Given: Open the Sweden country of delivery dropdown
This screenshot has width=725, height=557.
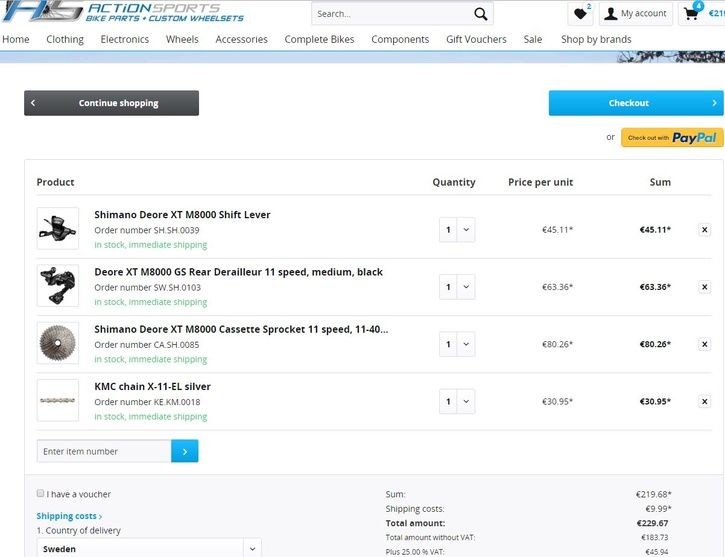Looking at the screenshot, I should click(x=149, y=548).
